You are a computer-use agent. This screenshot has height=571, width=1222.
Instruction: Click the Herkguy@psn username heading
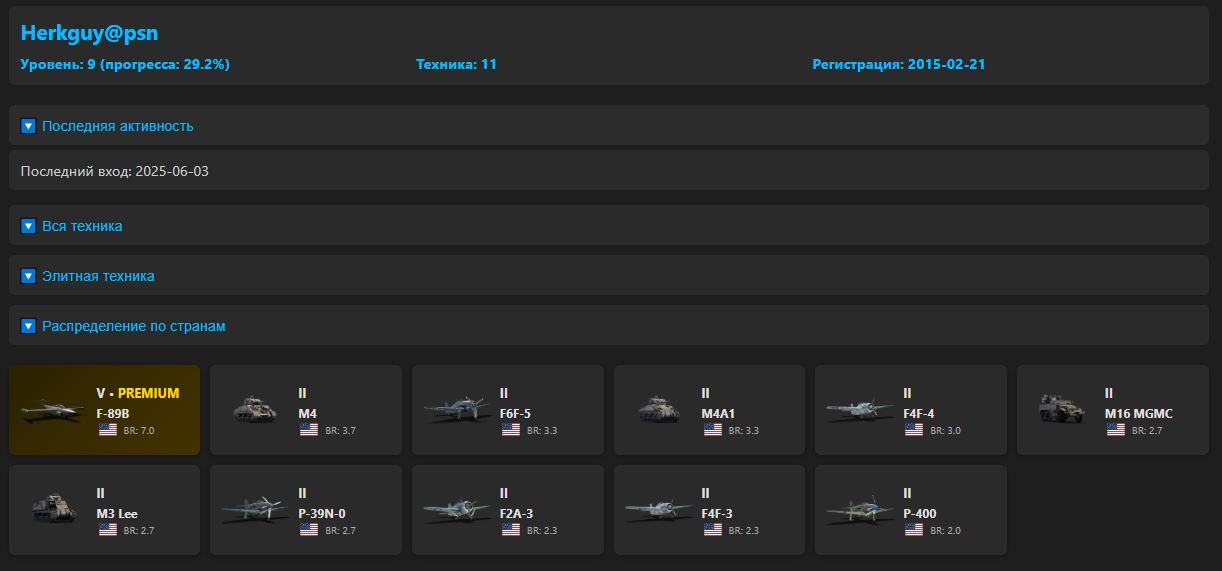89,33
